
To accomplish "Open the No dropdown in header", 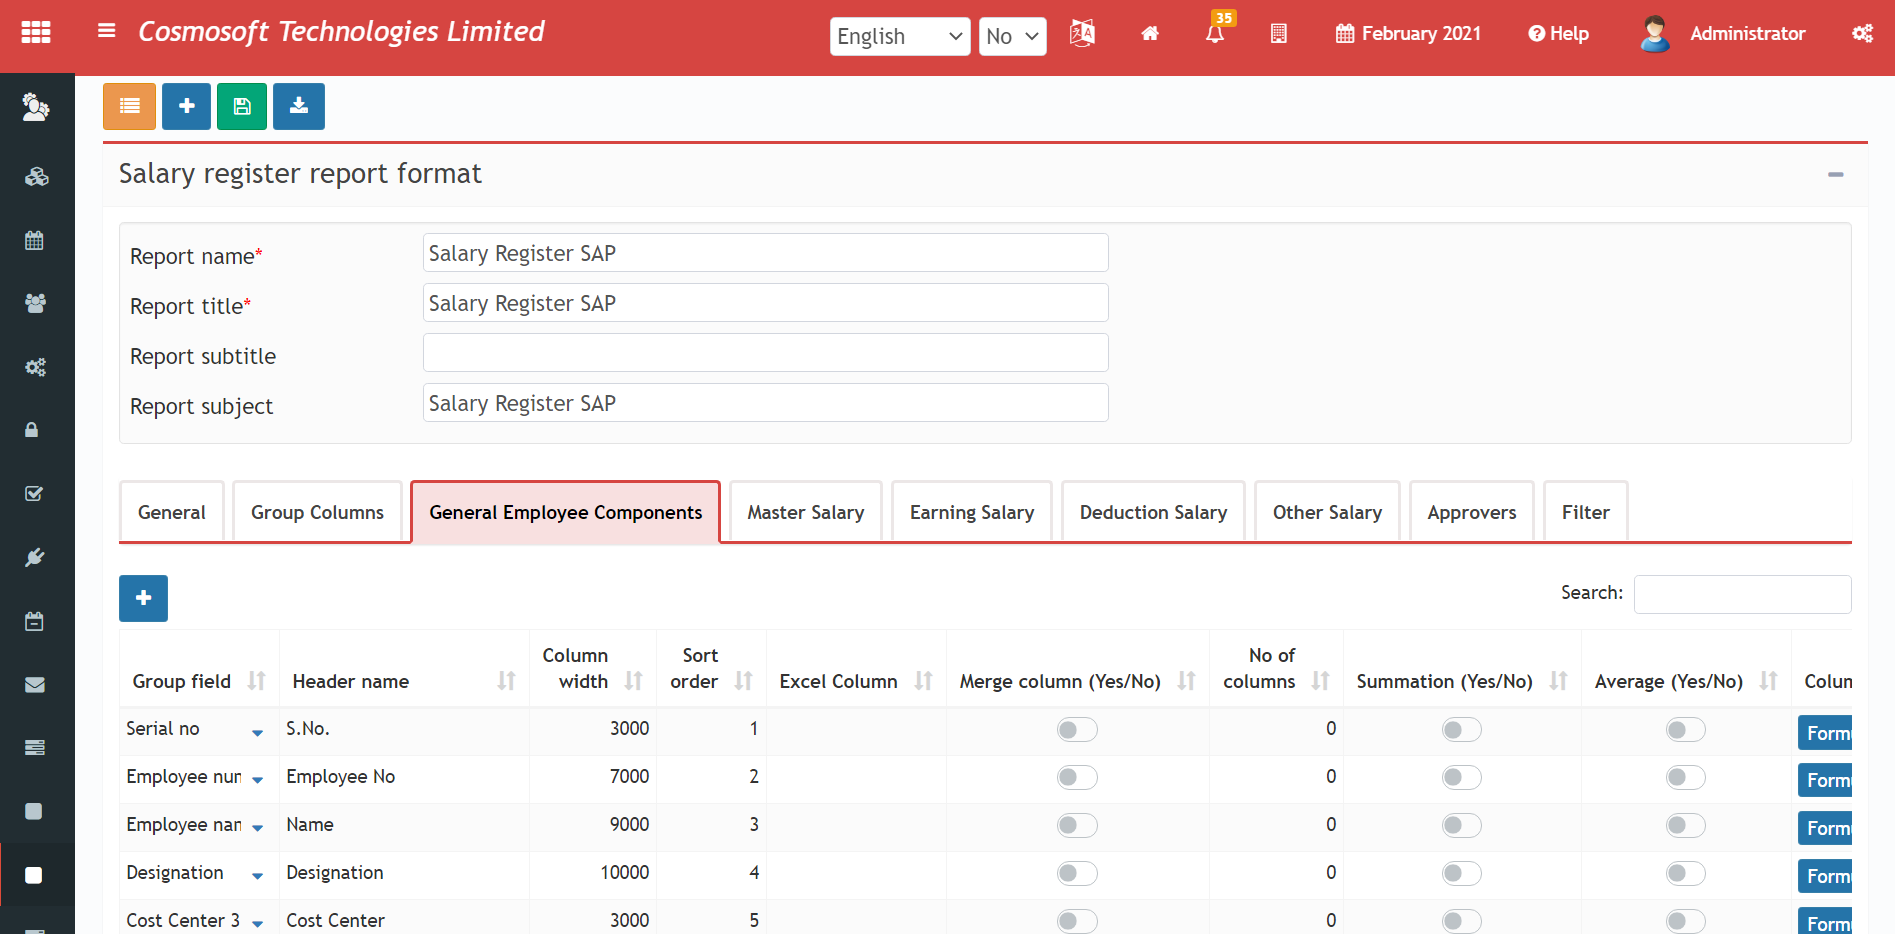I will 1012,37.
